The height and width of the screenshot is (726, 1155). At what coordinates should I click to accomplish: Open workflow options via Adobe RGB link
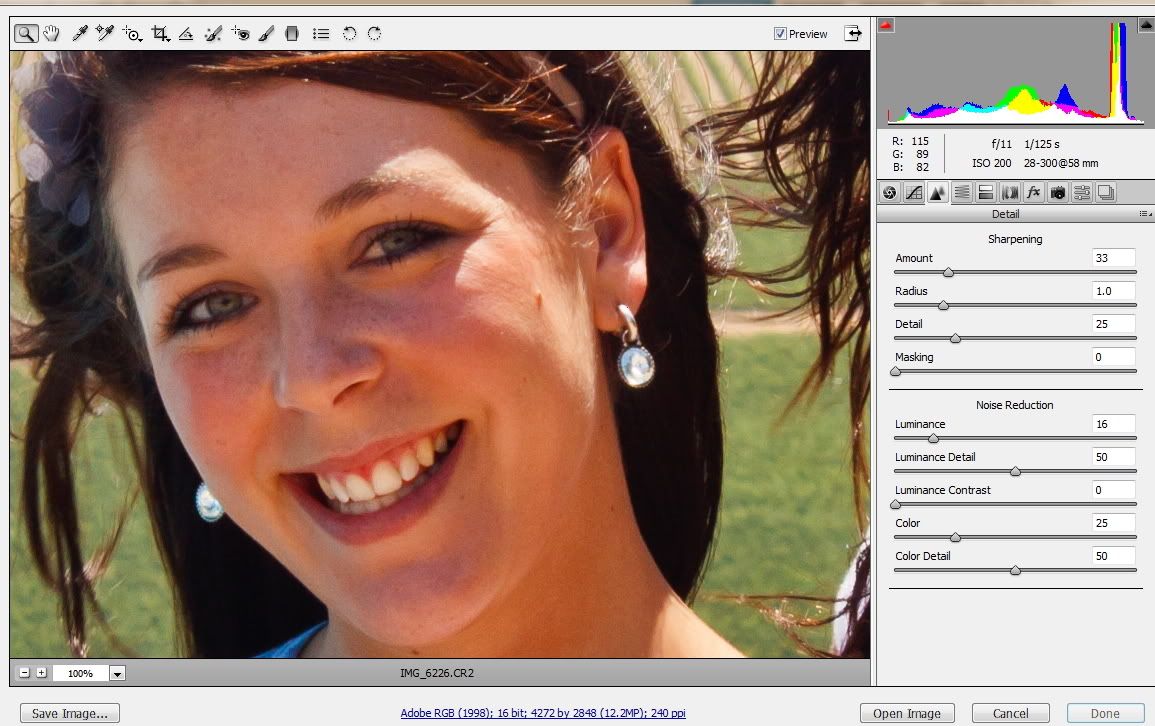543,714
